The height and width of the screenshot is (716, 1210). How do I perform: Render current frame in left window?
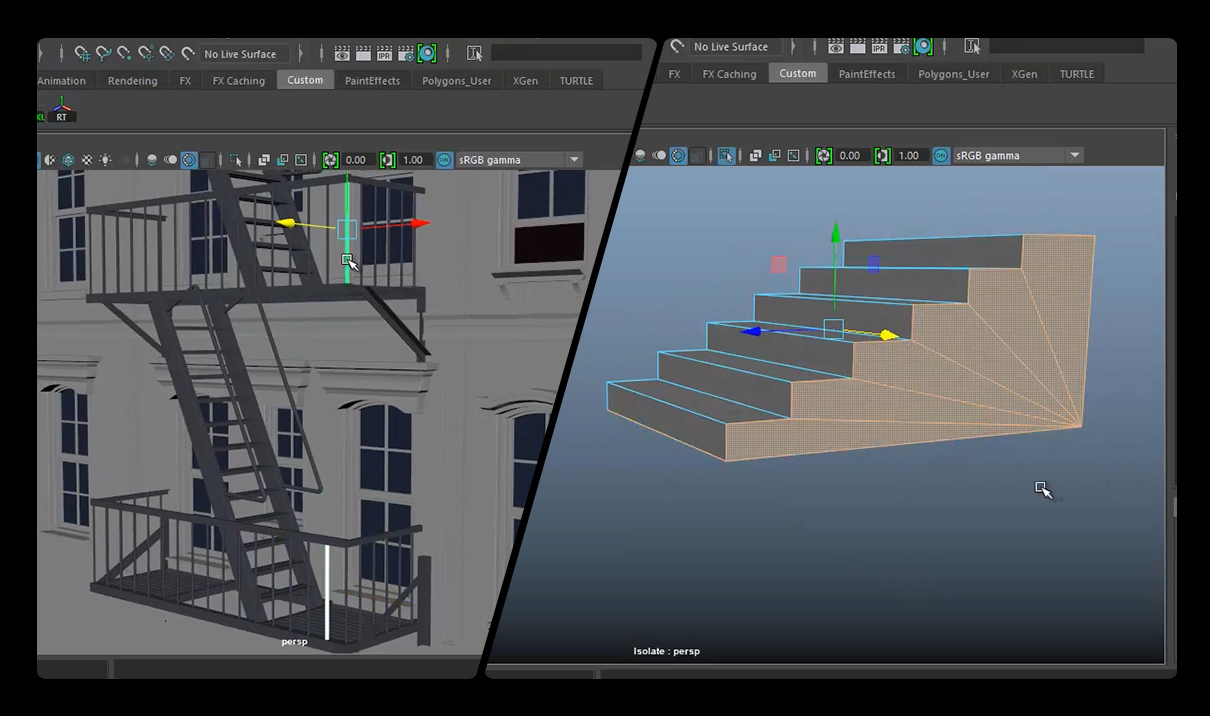(363, 54)
